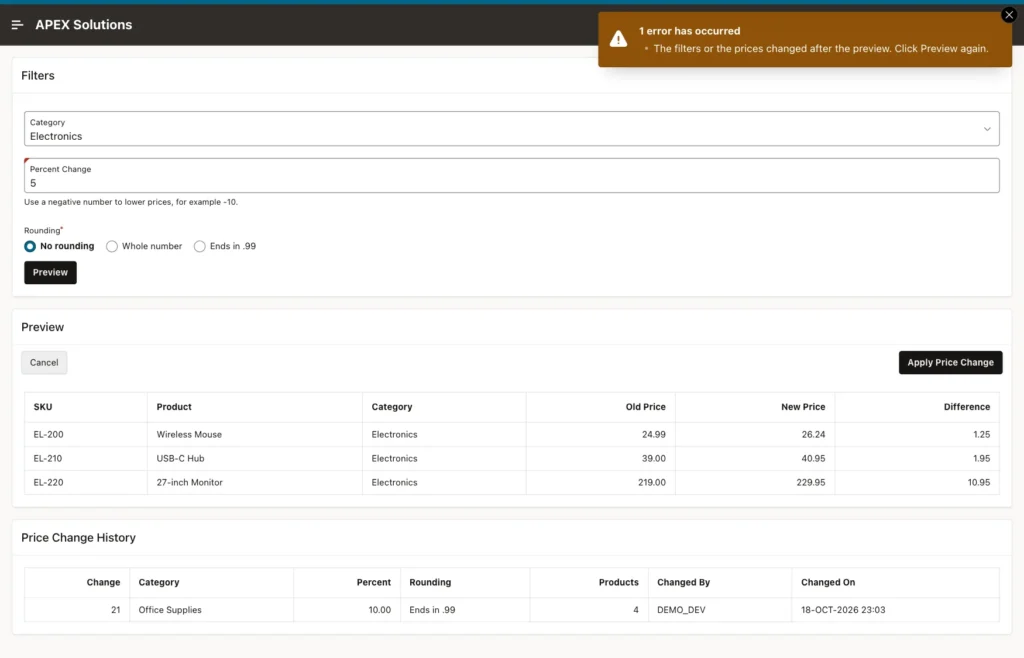Click the 26.24 new price value
Screen dimensions: 1024x658
tap(813, 434)
